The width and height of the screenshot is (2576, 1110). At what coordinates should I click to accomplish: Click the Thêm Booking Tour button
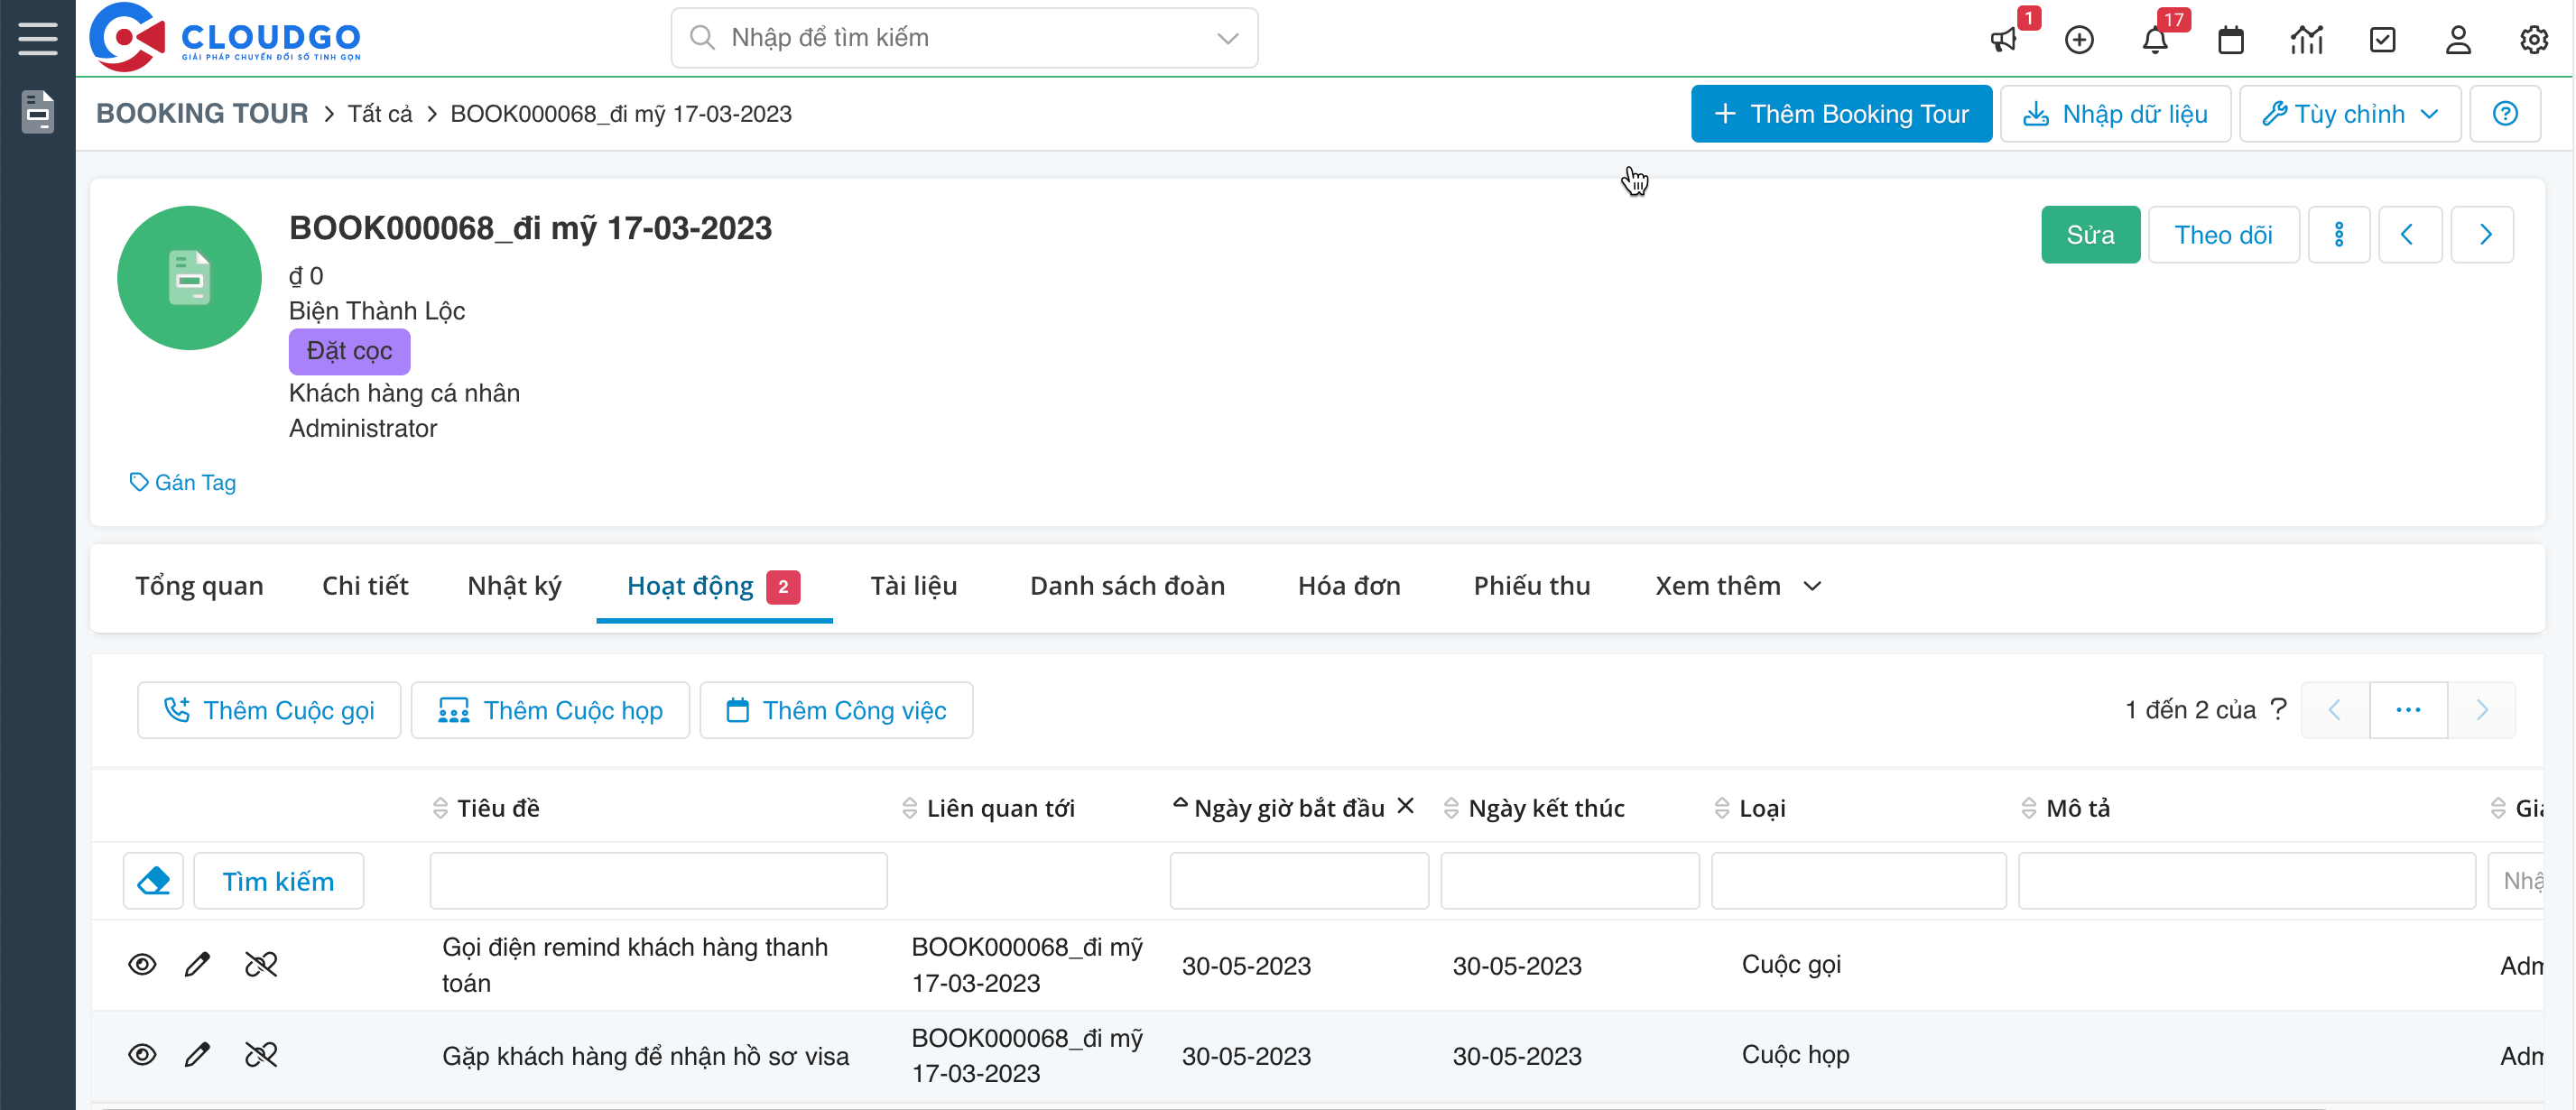[1840, 114]
